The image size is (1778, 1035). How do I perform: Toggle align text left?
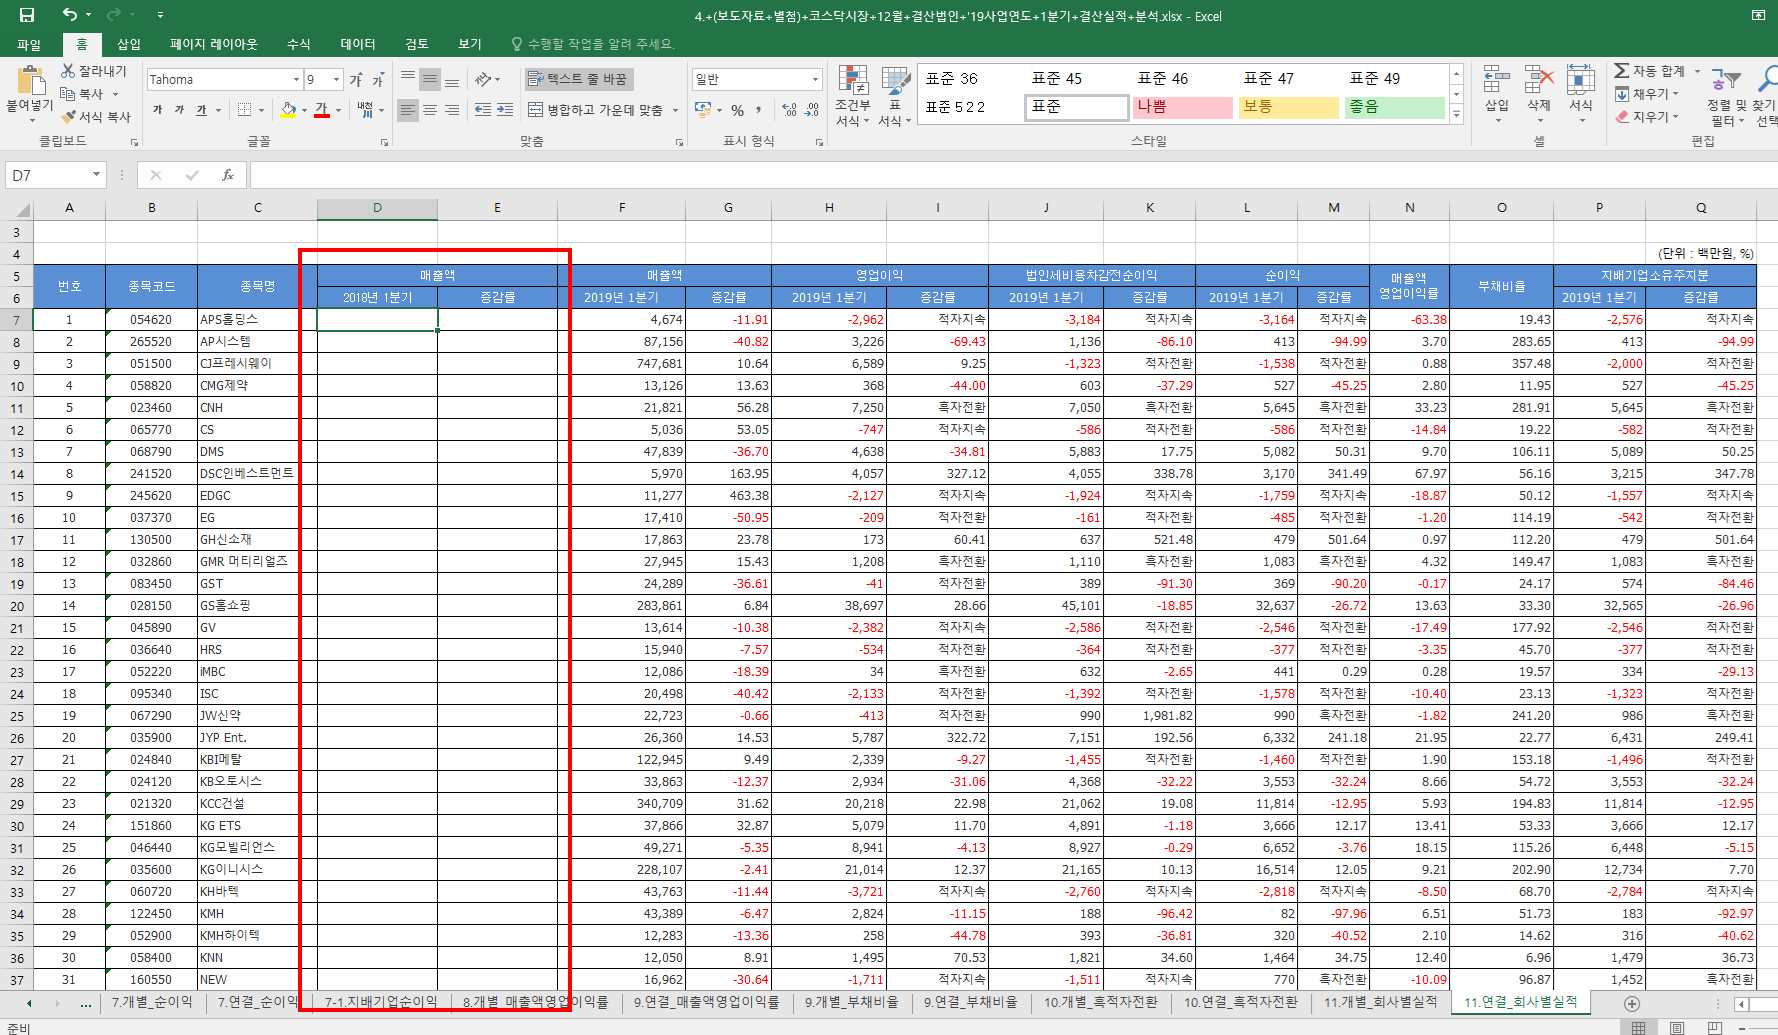pyautogui.click(x=407, y=109)
